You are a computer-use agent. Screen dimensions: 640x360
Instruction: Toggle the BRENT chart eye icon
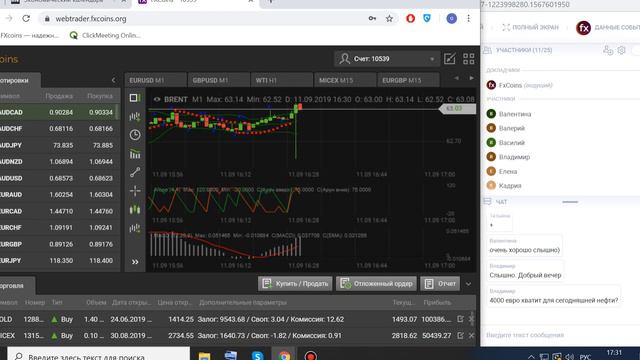[157, 99]
